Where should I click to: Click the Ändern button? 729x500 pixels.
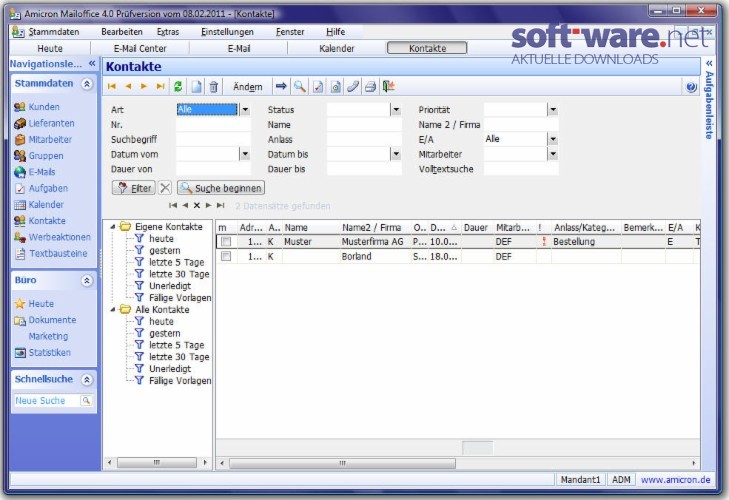247,87
